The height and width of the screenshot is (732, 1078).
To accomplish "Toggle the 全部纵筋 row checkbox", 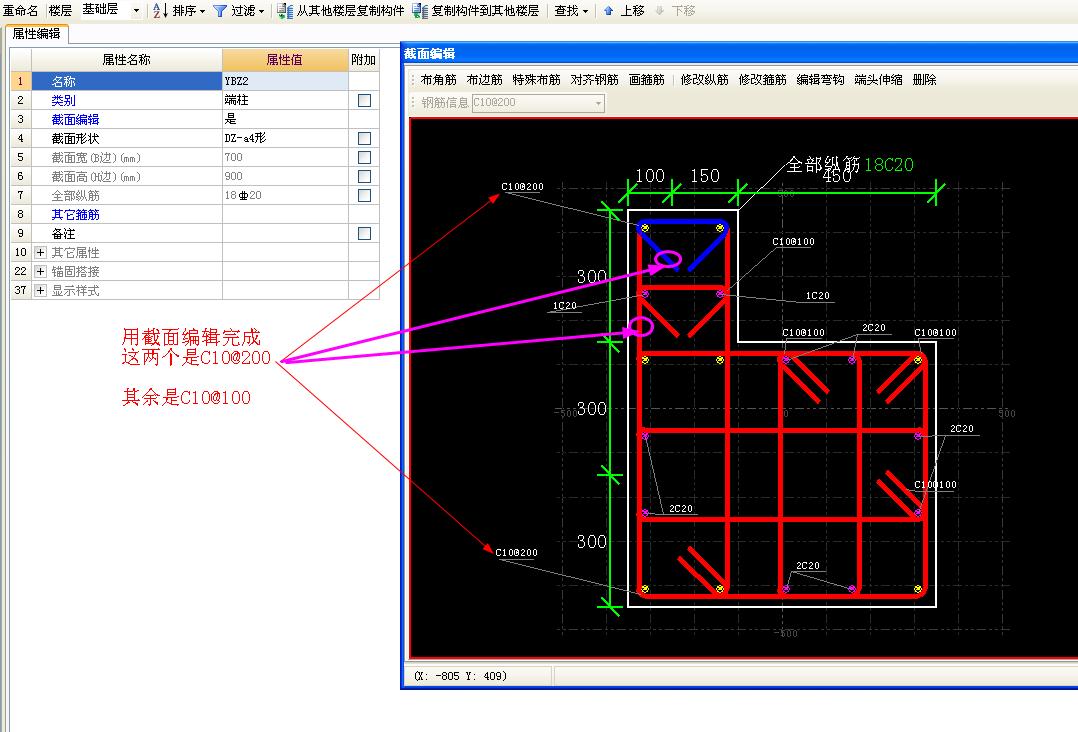I will click(x=364, y=195).
